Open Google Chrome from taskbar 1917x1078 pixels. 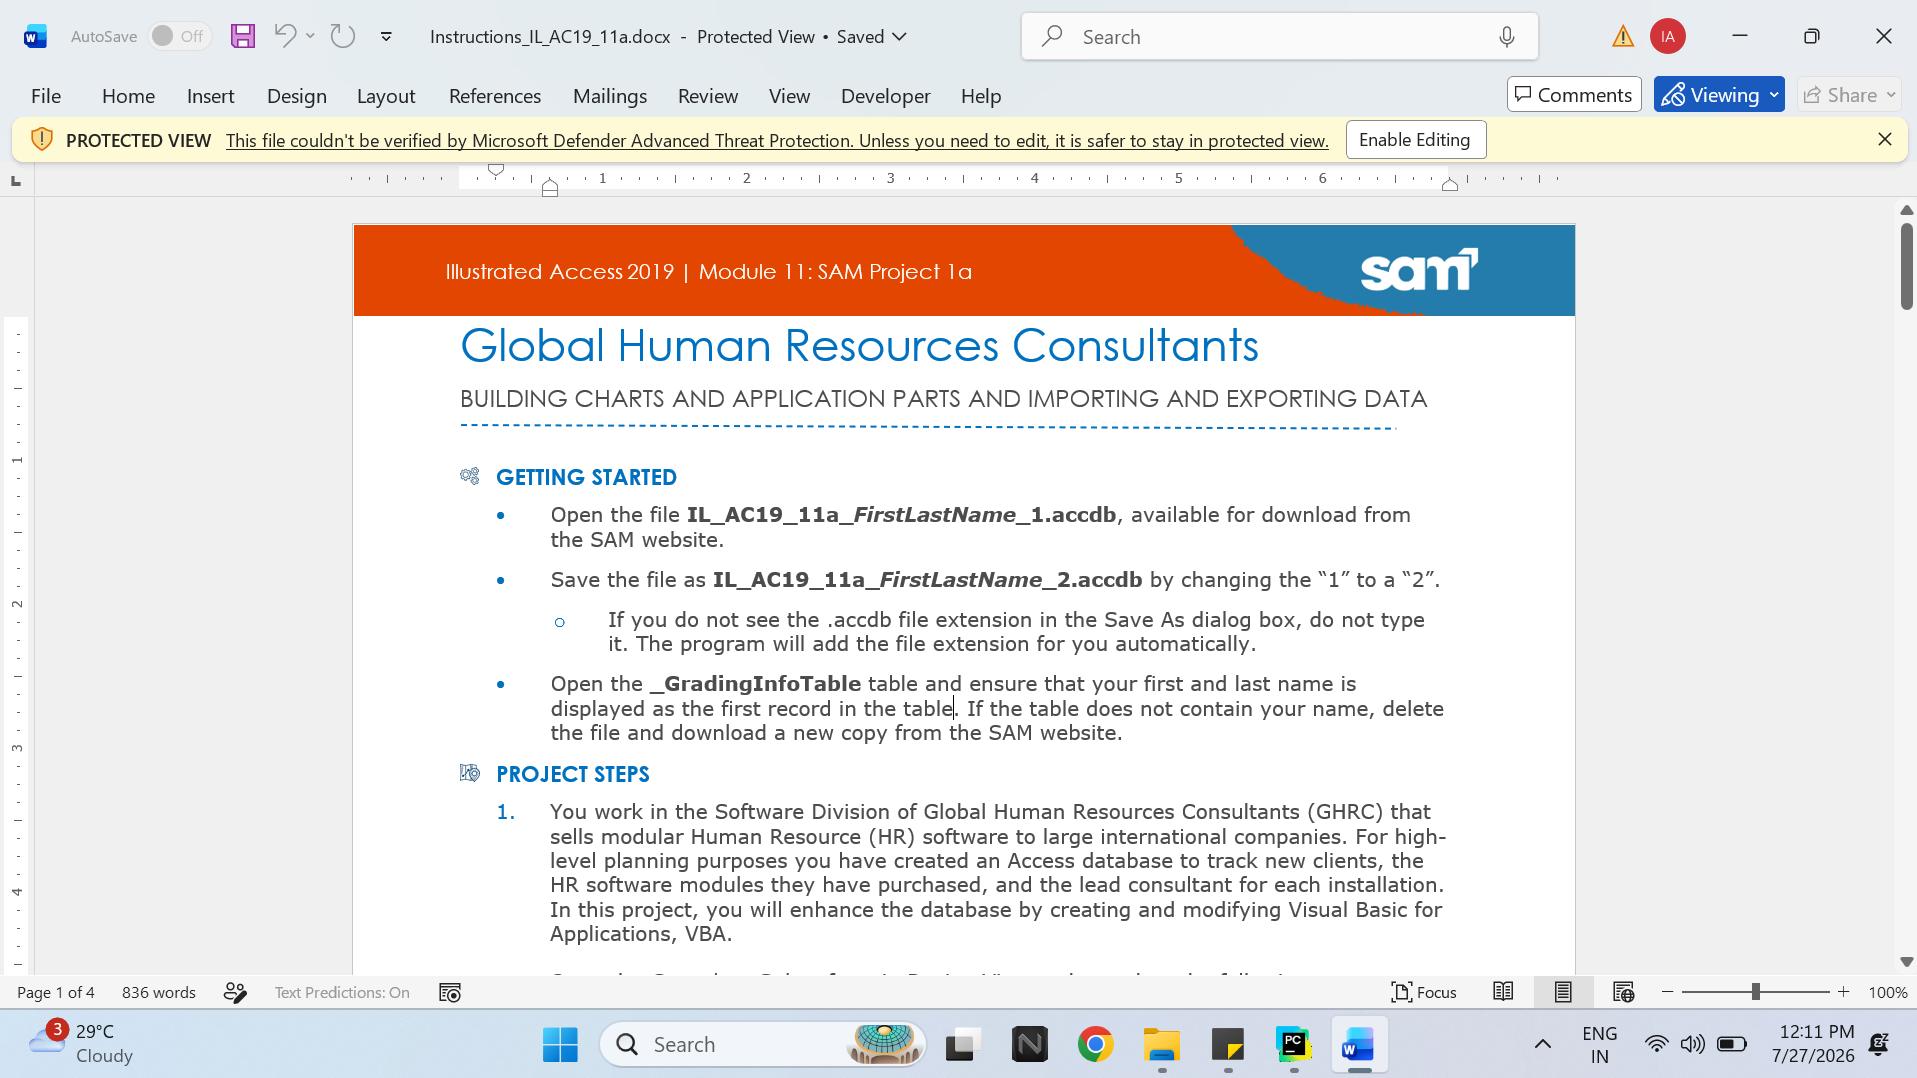click(1095, 1045)
